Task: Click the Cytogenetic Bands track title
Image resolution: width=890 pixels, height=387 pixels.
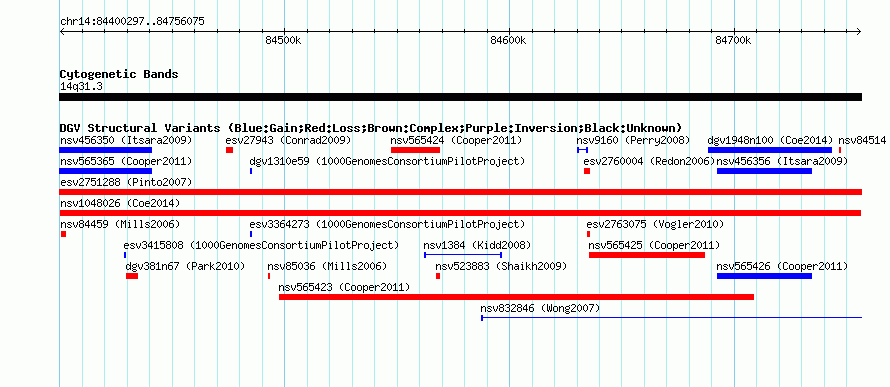Action: (119, 74)
